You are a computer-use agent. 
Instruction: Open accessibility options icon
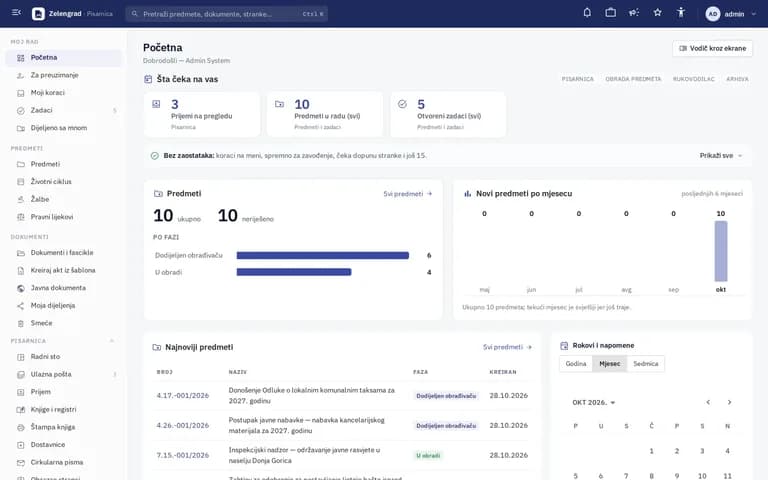(x=681, y=13)
